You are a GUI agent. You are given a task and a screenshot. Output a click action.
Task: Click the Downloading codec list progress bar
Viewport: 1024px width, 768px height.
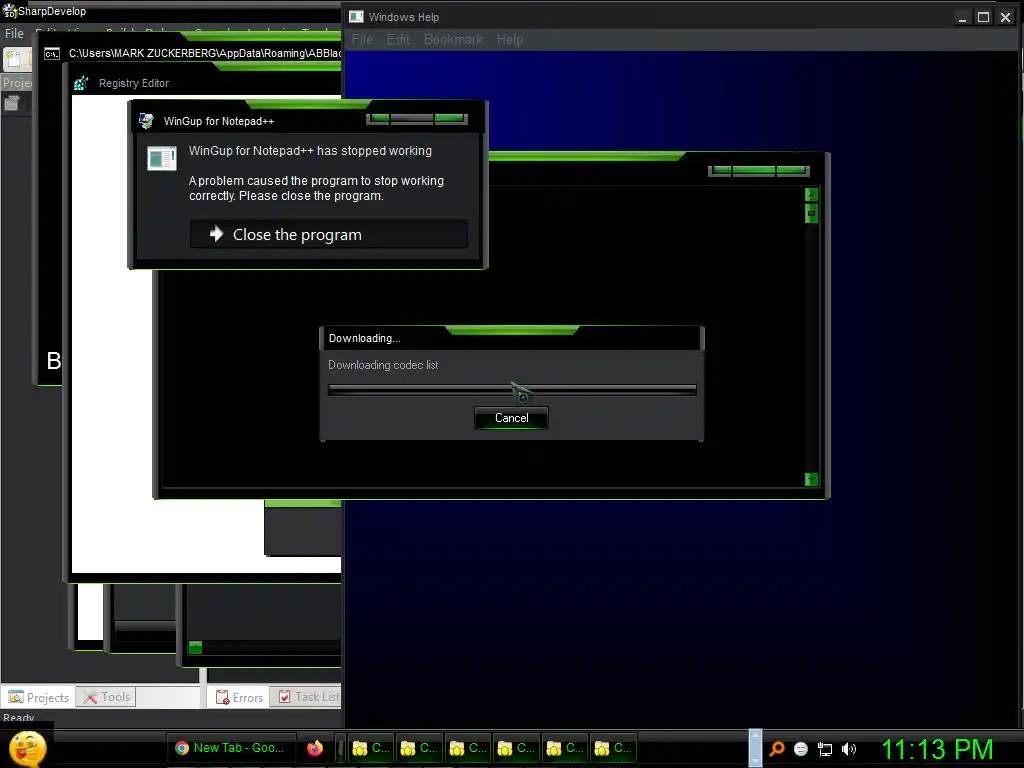[x=512, y=389]
